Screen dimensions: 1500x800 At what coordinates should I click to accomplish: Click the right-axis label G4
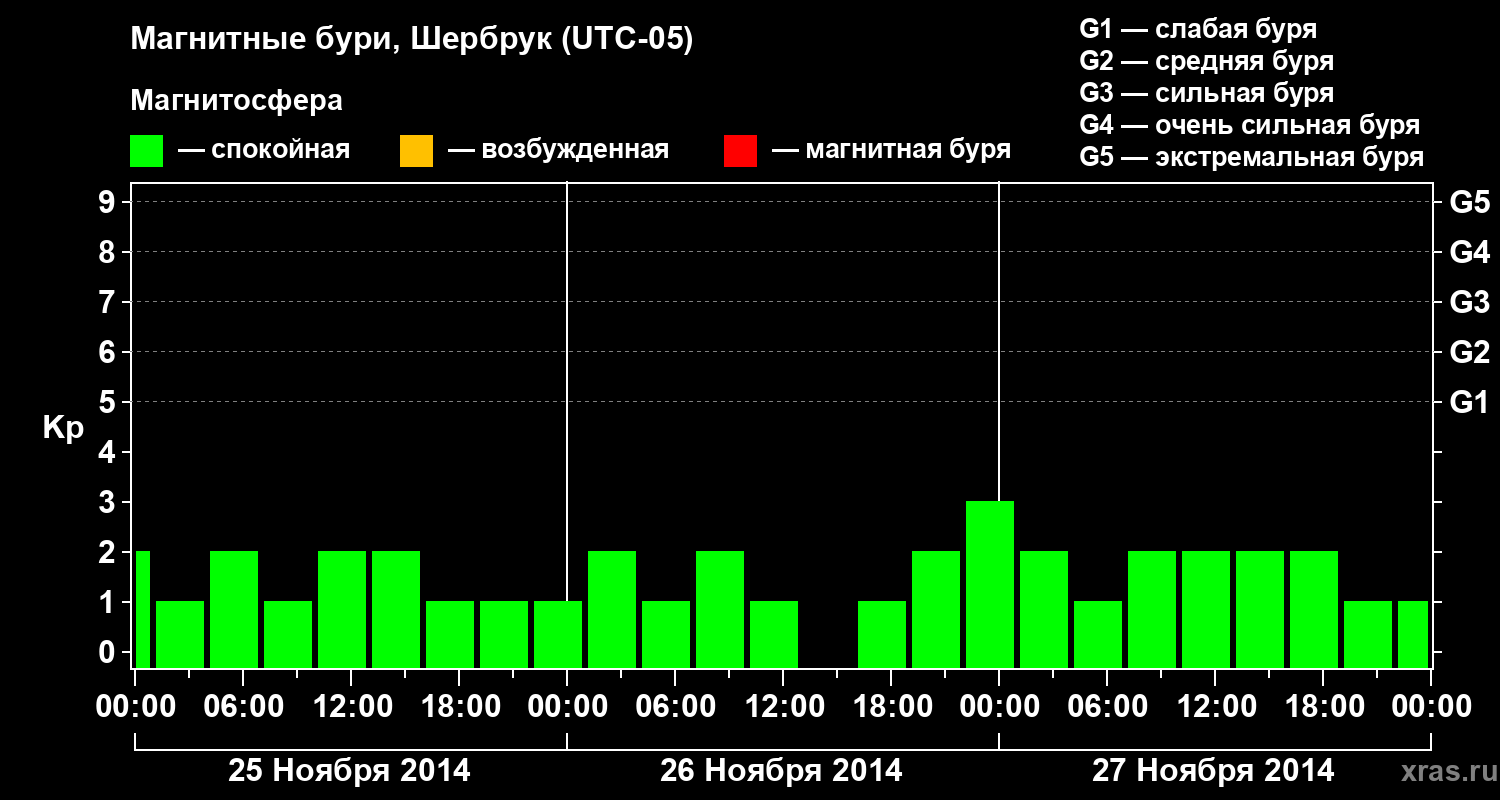coord(1470,252)
